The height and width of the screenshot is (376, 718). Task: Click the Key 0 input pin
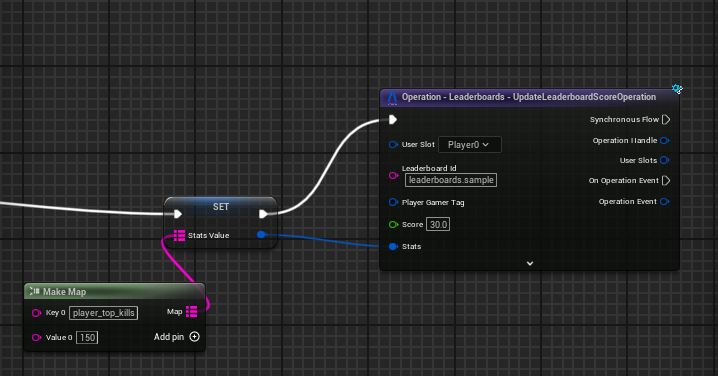(x=36, y=313)
